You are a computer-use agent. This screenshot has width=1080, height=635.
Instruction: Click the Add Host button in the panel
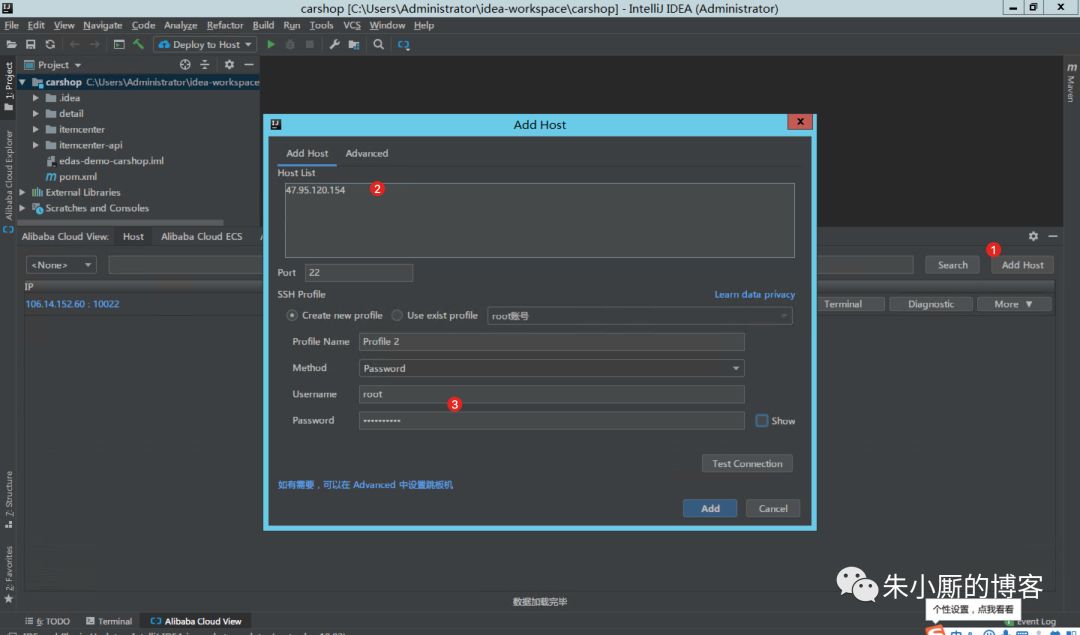1022,265
